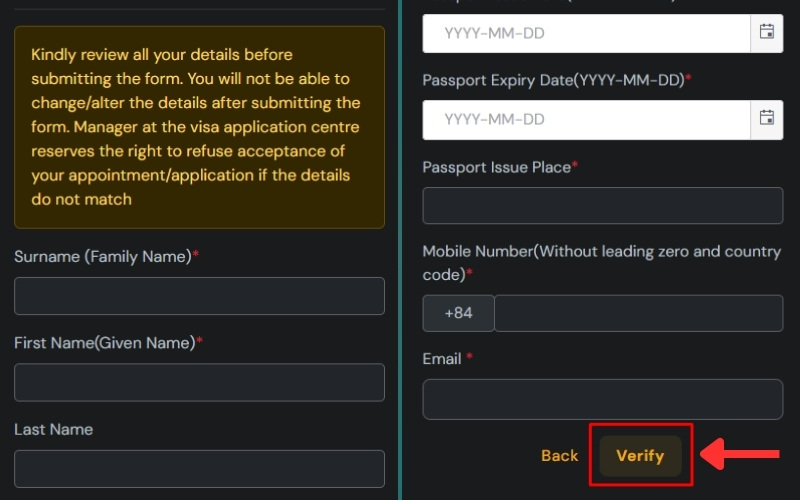Click the Passport Issue Place label

click(x=496, y=167)
